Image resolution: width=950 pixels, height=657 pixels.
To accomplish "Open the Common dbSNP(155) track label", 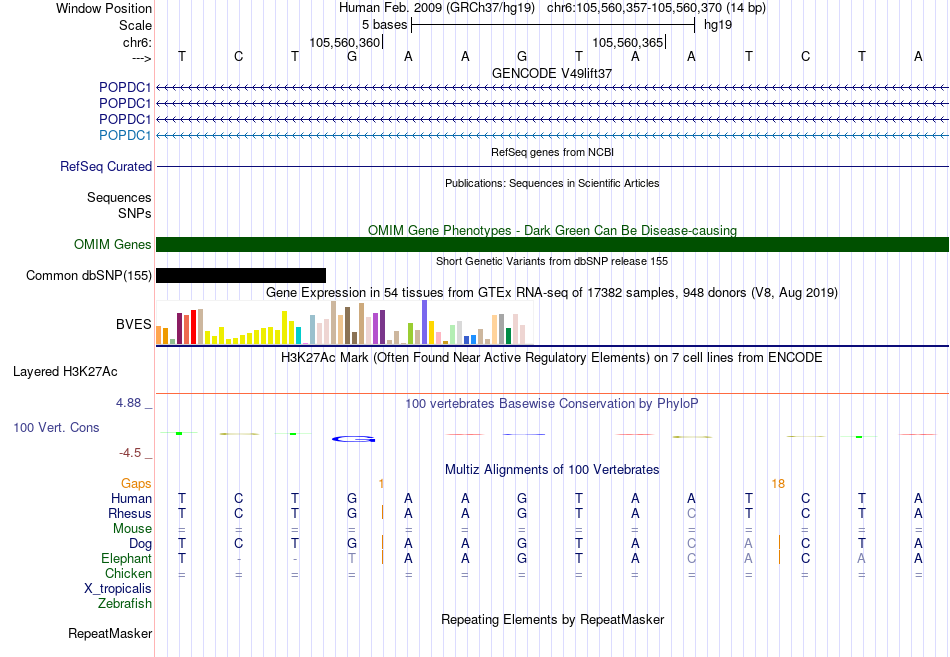I will [88, 275].
